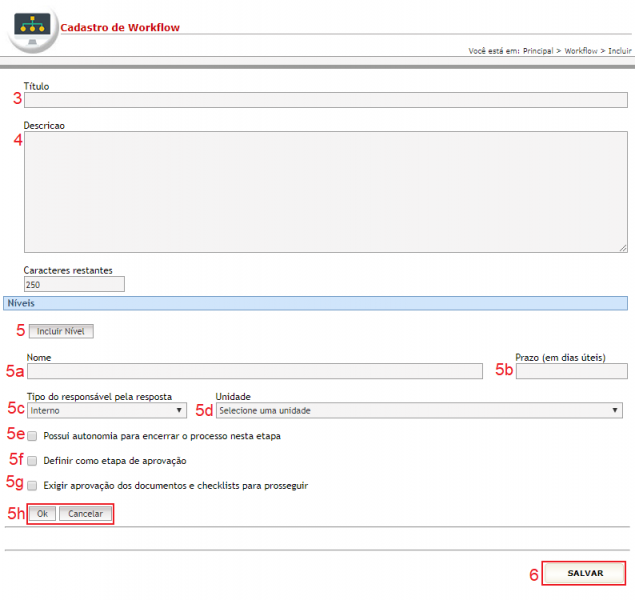Screen dimensions: 635x600
Task: Click the Nome input field
Action: (x=255, y=371)
